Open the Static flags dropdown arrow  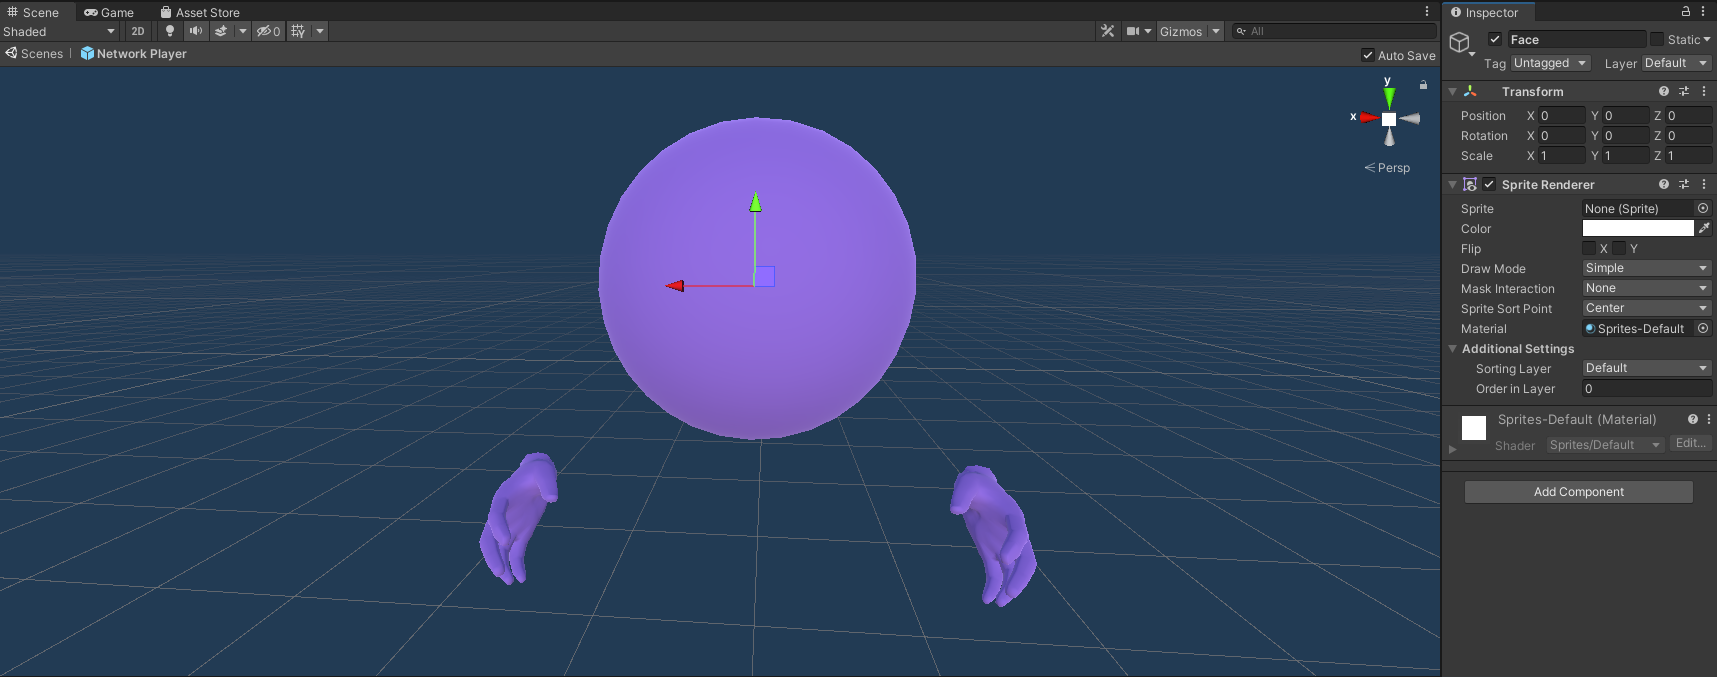[x=1706, y=39]
